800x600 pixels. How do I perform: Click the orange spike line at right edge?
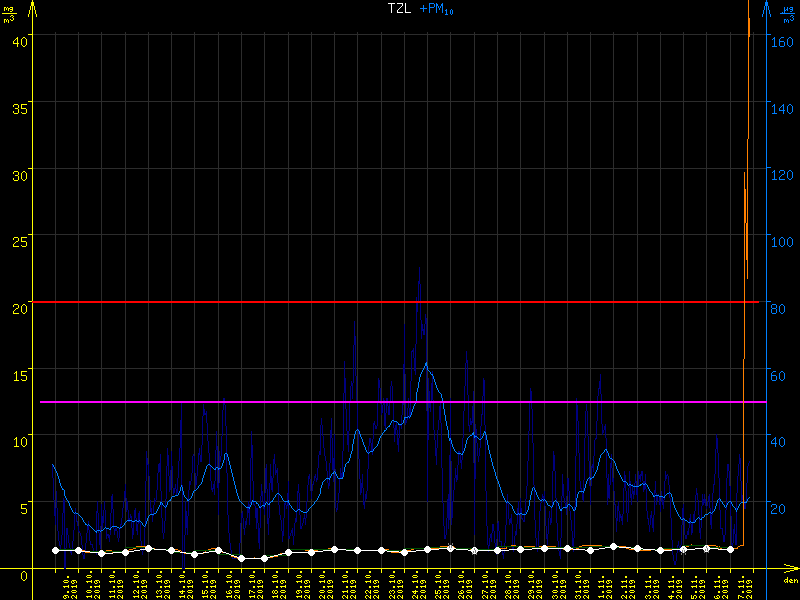746,200
